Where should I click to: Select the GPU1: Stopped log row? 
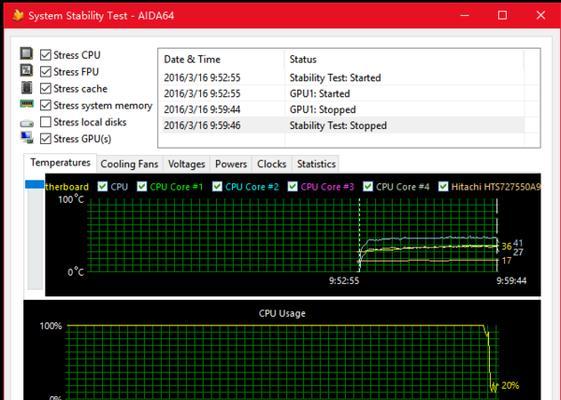(342, 109)
